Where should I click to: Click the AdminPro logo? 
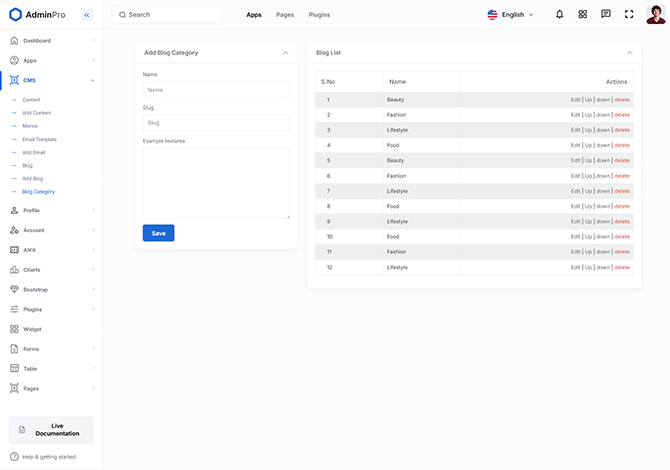[x=44, y=15]
